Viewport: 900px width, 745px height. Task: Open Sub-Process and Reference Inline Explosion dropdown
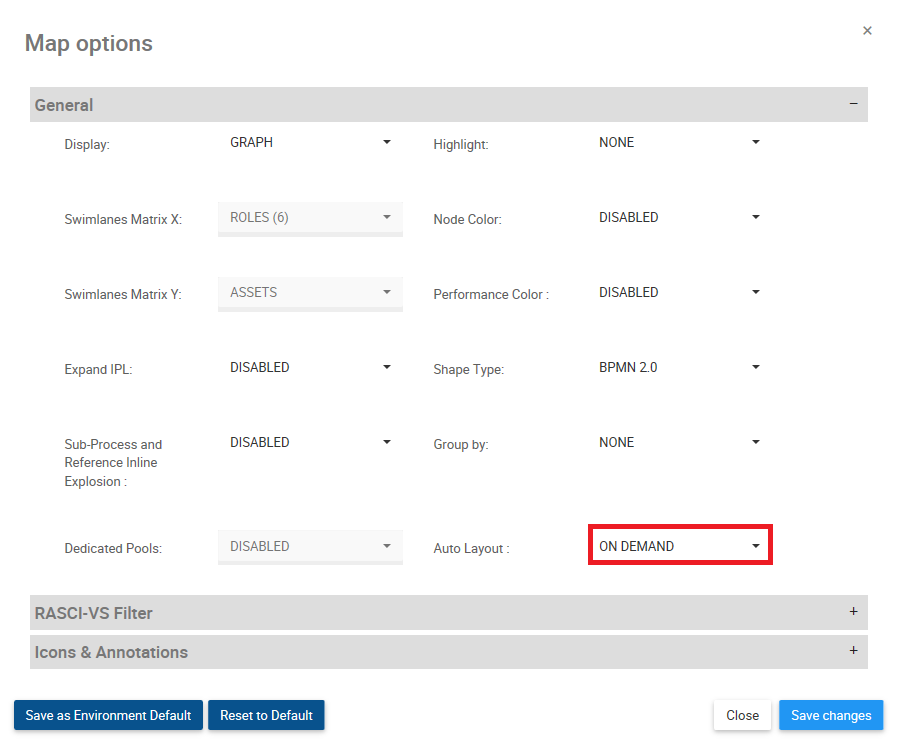coord(310,443)
